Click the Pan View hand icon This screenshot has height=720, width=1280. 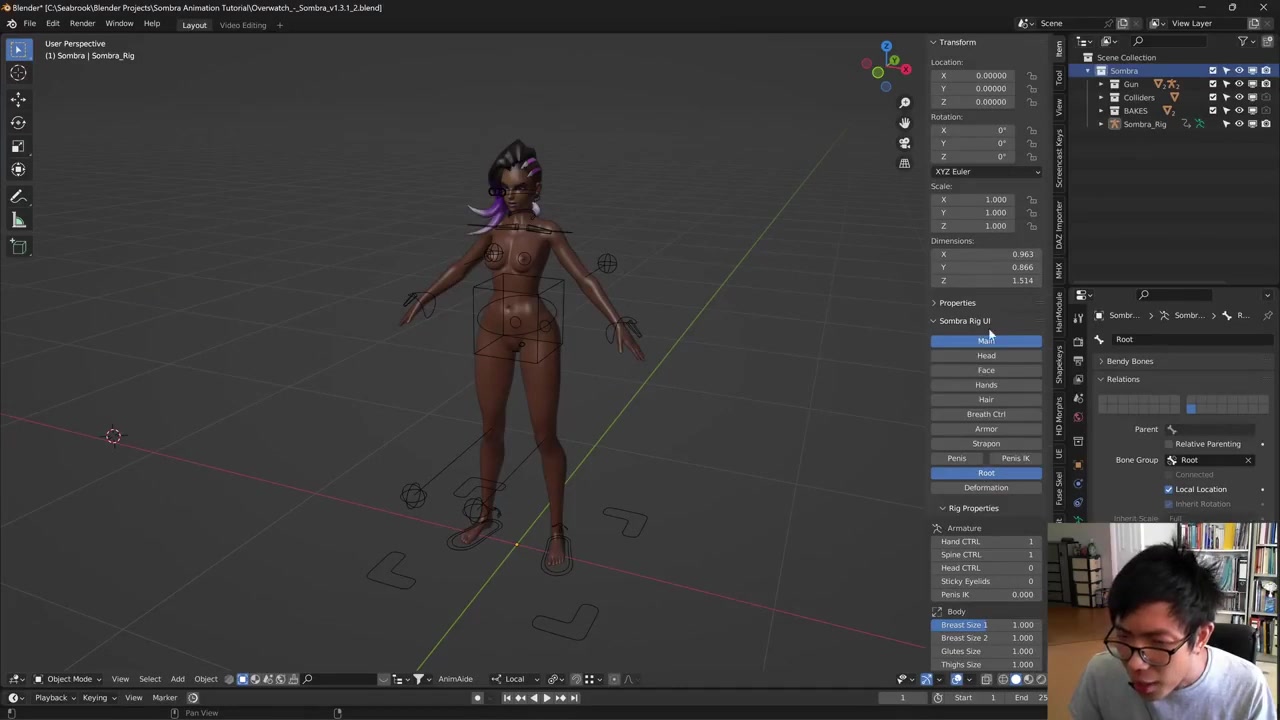(x=904, y=123)
